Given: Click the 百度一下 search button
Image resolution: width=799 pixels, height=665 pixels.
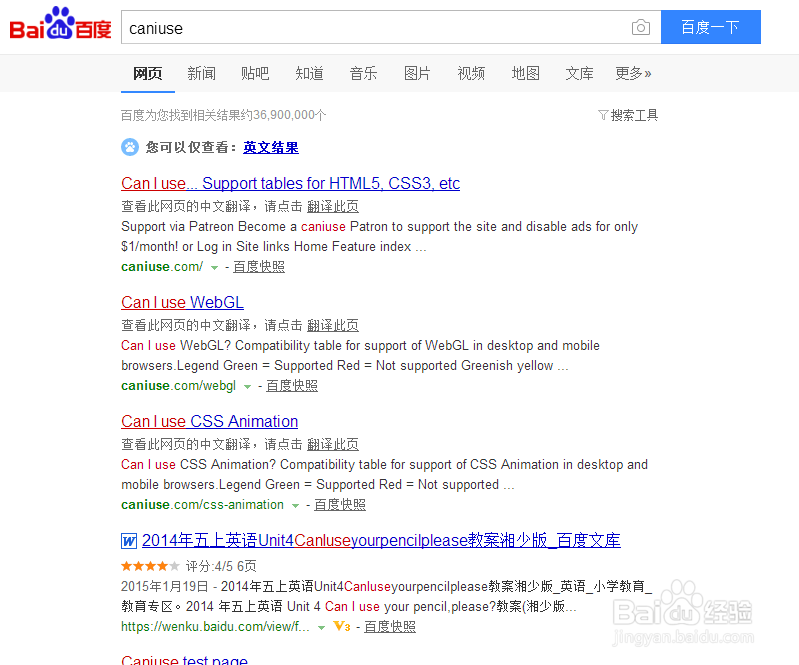Looking at the screenshot, I should (x=711, y=27).
